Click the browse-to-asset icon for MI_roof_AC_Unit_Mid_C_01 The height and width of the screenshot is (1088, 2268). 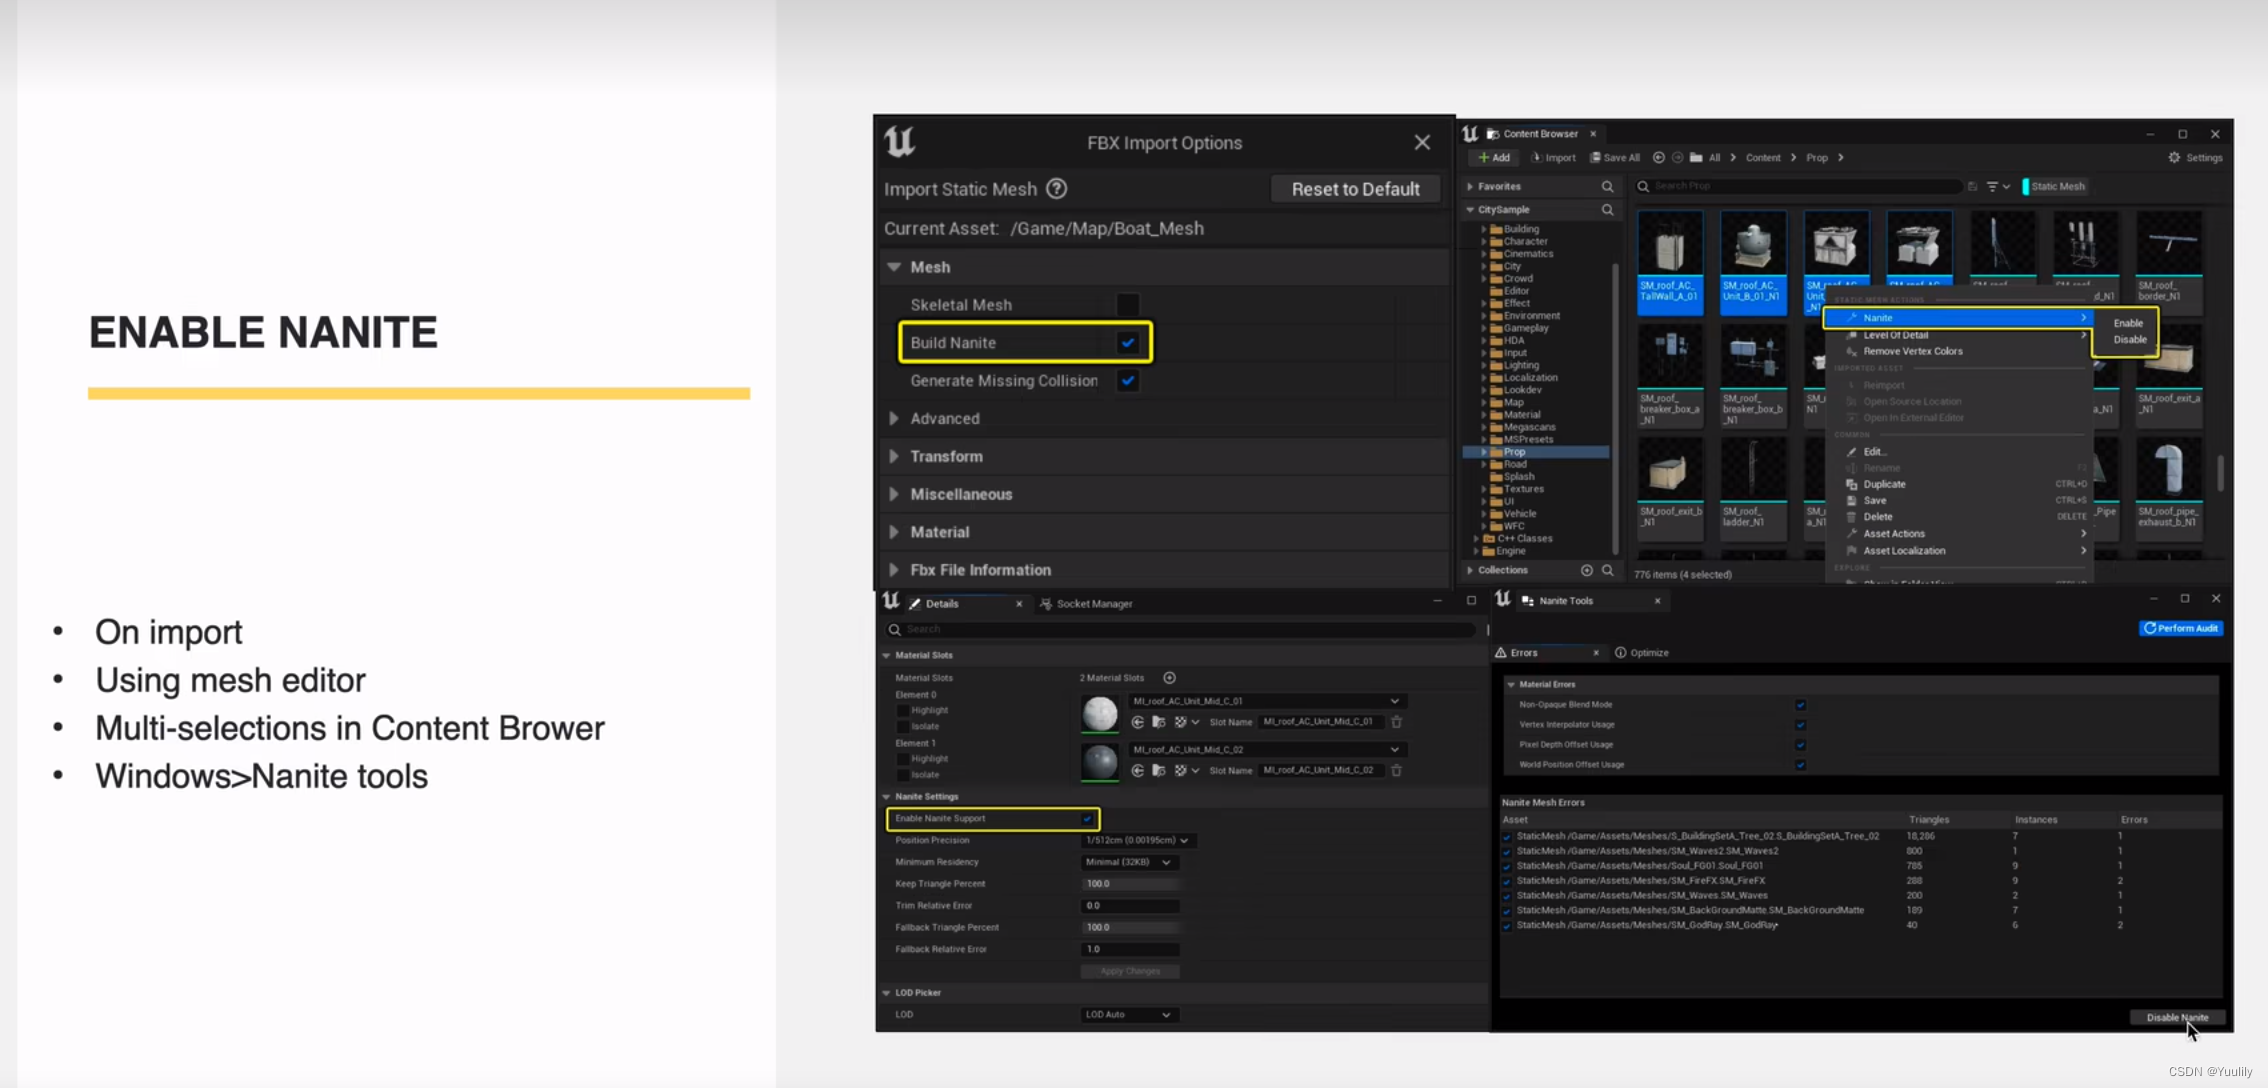click(1160, 722)
